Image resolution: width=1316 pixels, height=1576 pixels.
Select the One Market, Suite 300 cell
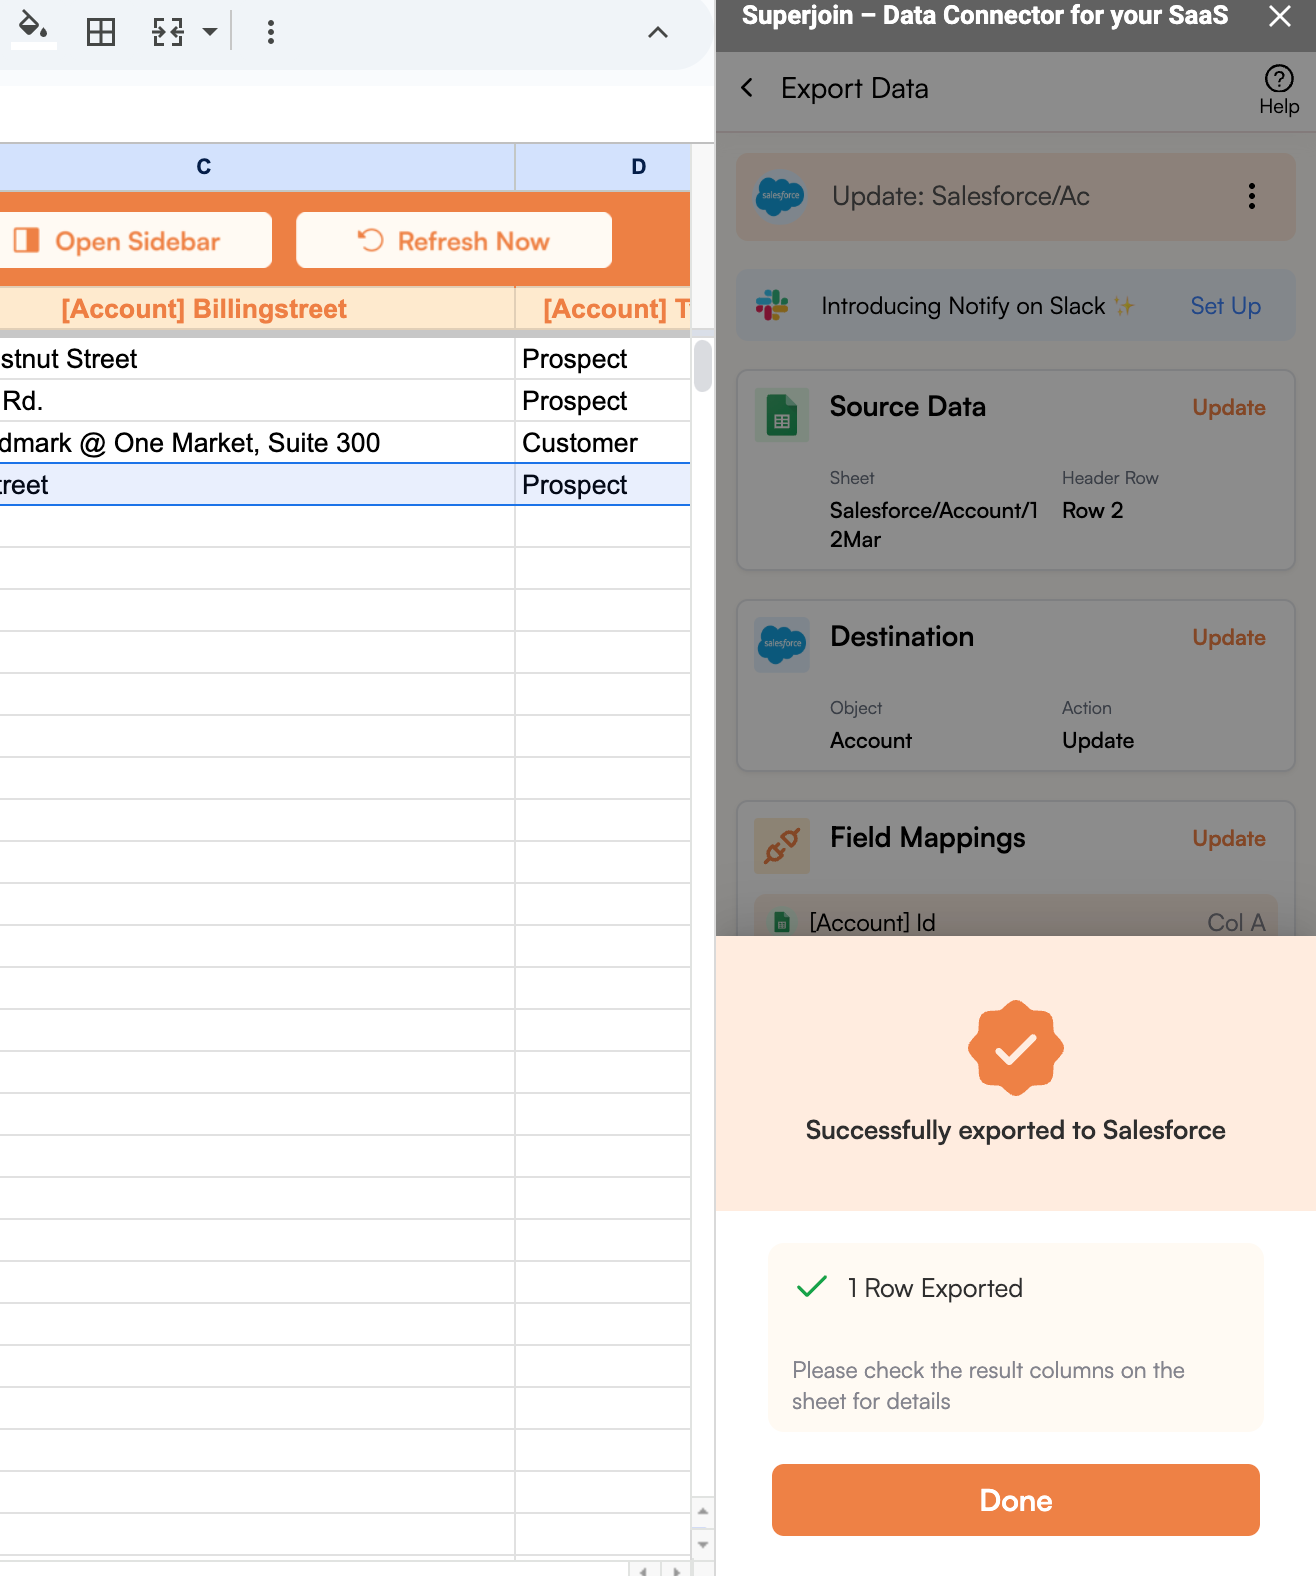click(257, 443)
